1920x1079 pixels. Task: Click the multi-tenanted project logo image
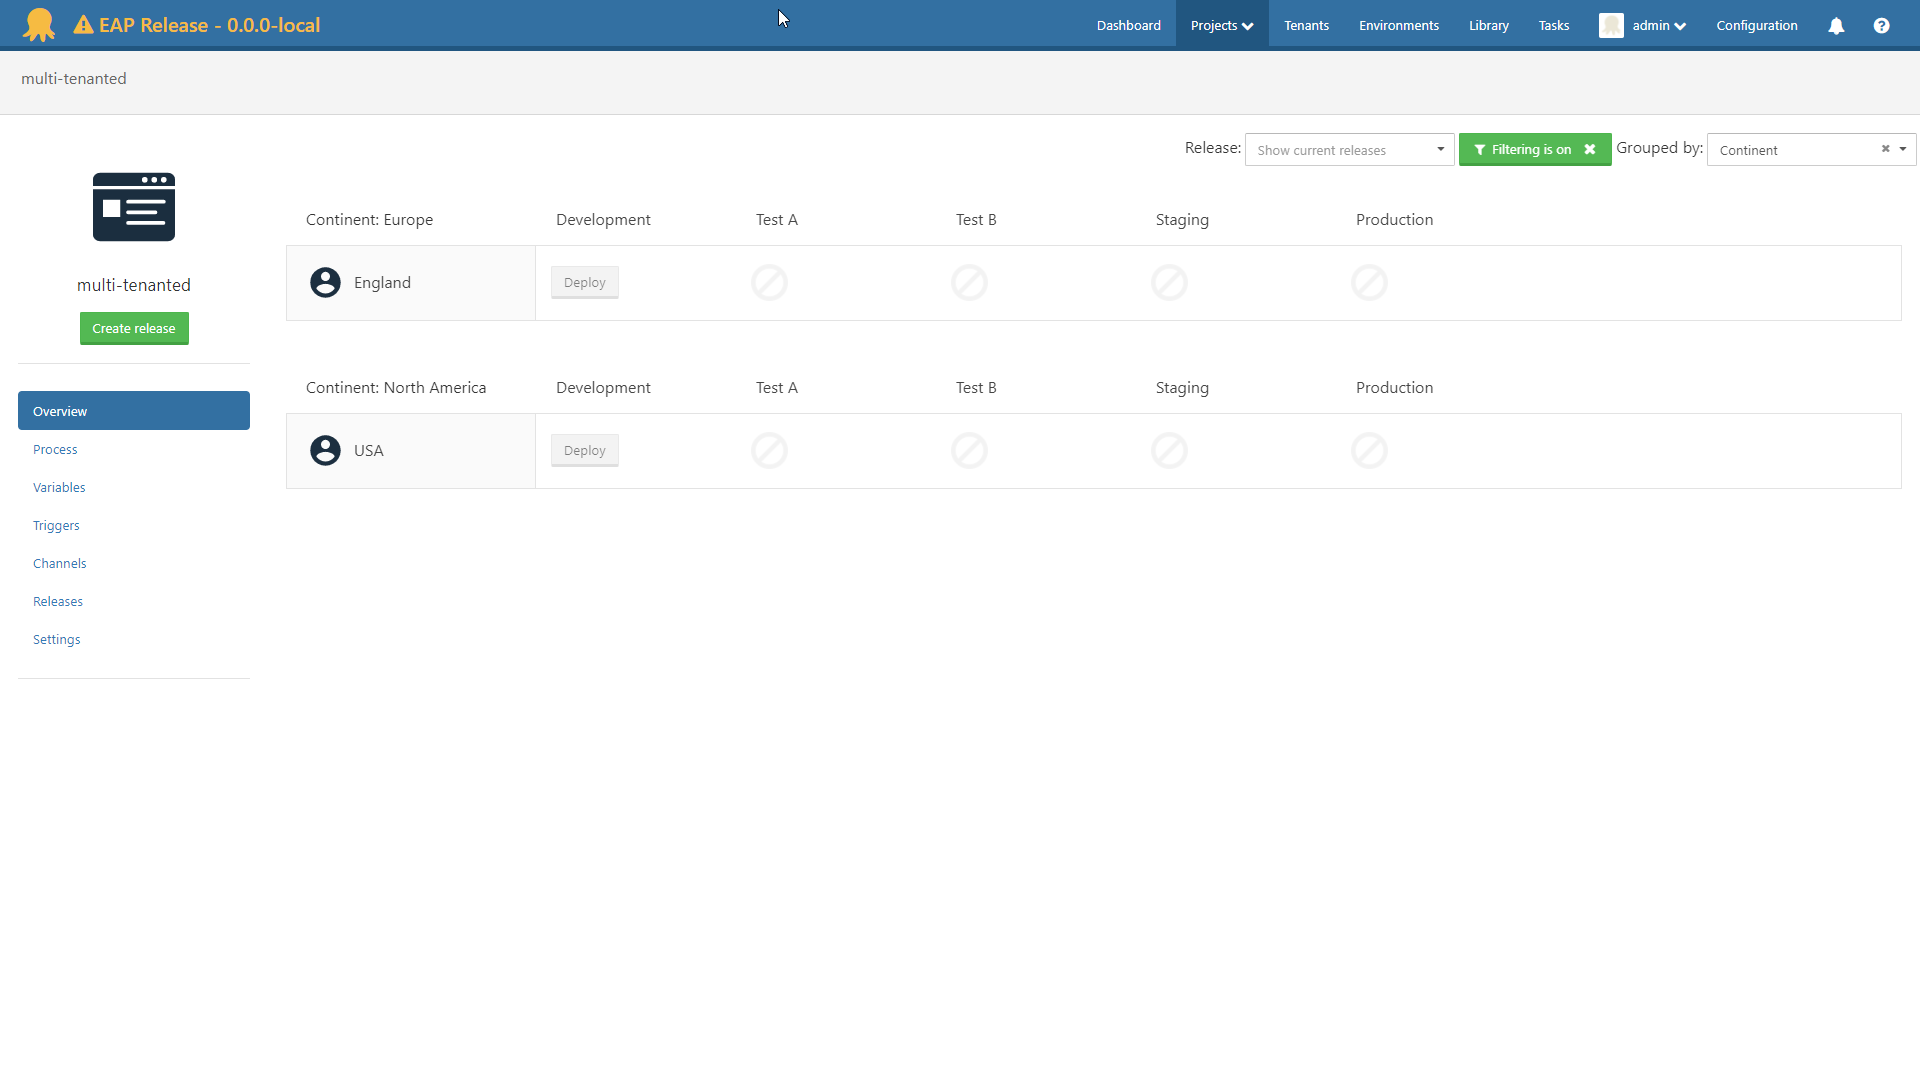133,206
